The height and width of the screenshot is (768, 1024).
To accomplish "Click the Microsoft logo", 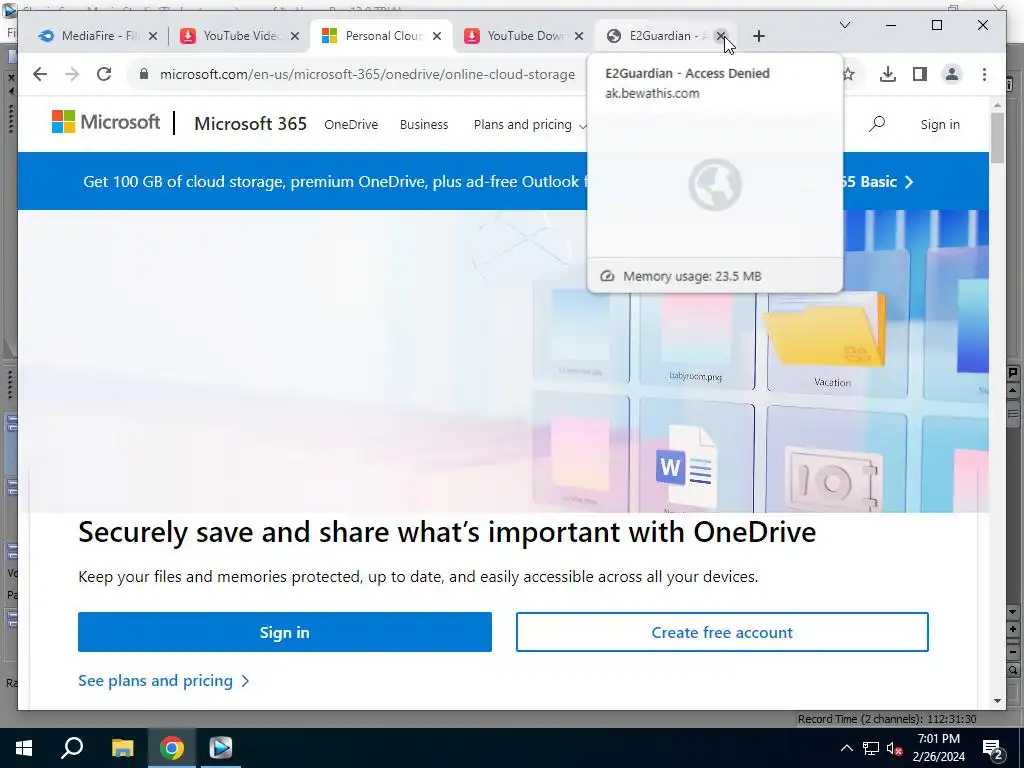I will point(106,122).
